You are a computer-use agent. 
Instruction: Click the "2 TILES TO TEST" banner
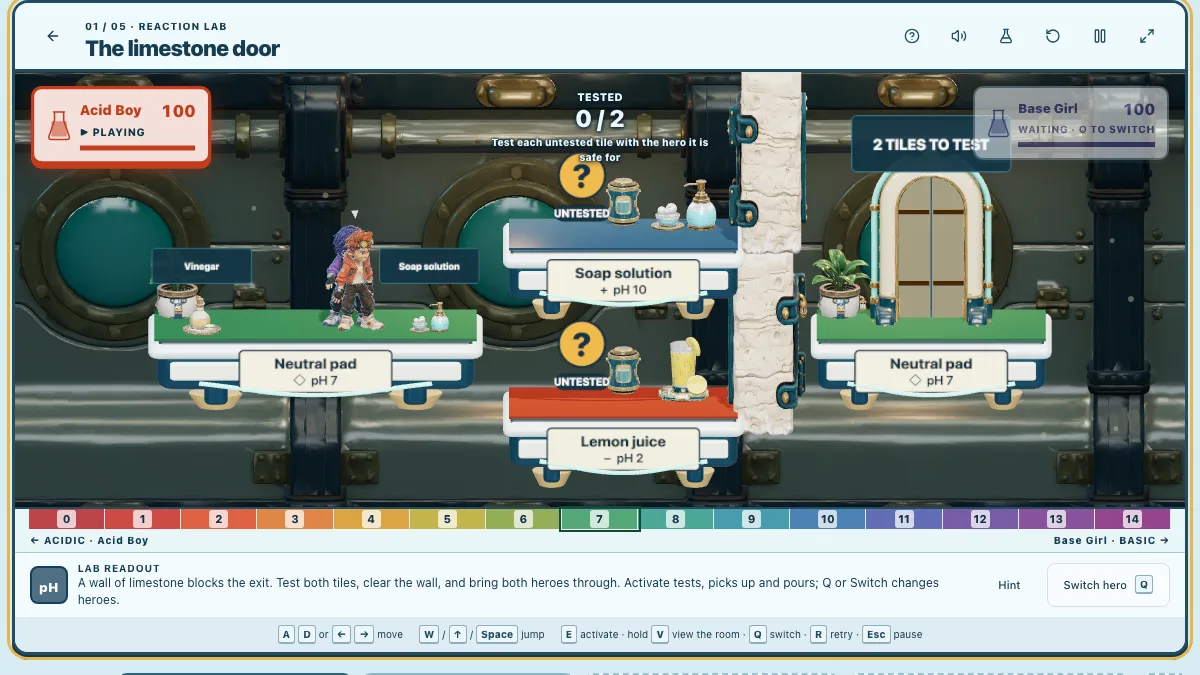tap(930, 144)
